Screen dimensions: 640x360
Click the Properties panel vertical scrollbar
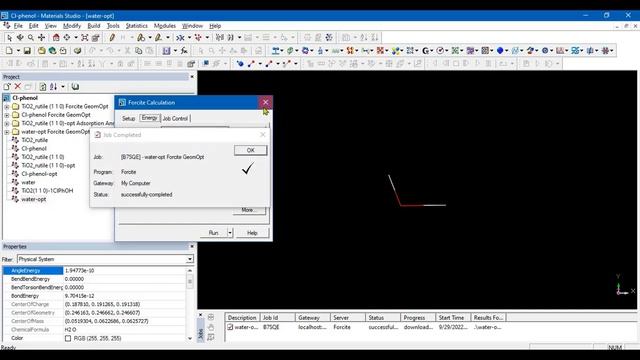click(190, 304)
